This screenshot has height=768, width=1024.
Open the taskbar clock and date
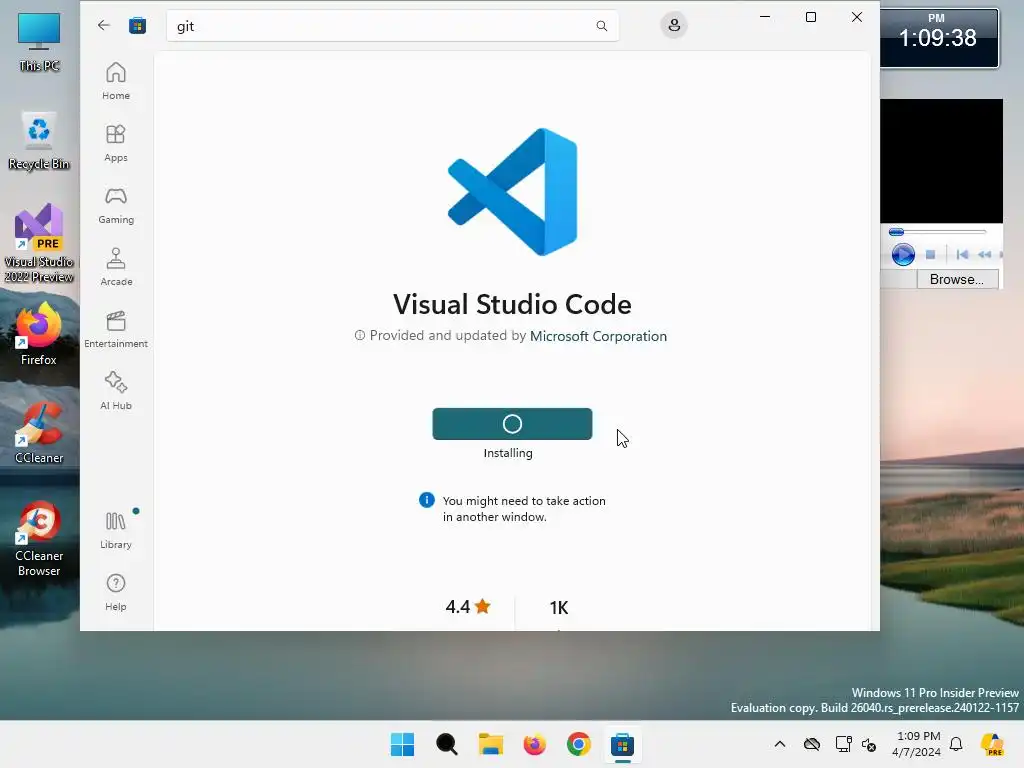916,744
